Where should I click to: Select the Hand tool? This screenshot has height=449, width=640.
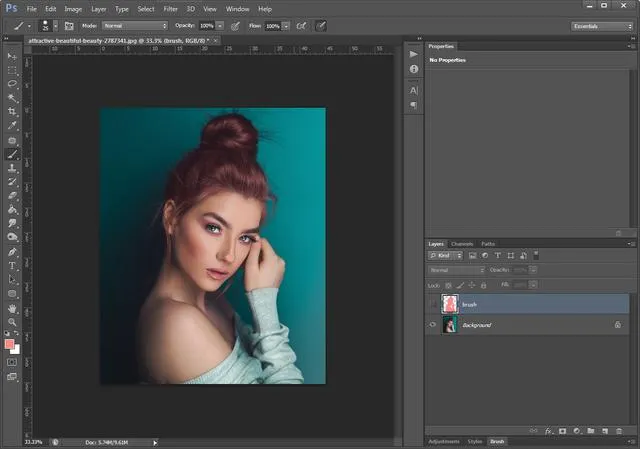12,309
